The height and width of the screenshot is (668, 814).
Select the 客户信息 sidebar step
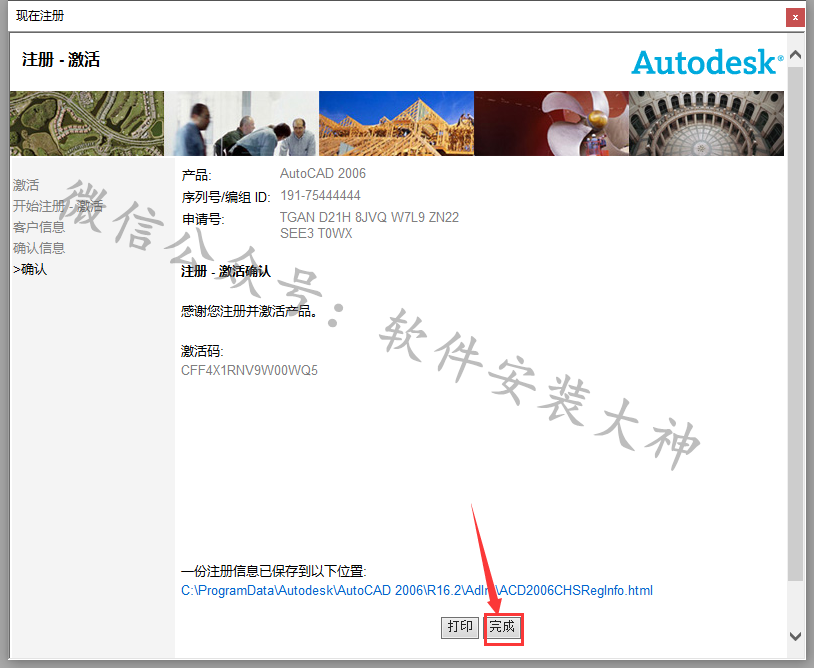click(39, 227)
